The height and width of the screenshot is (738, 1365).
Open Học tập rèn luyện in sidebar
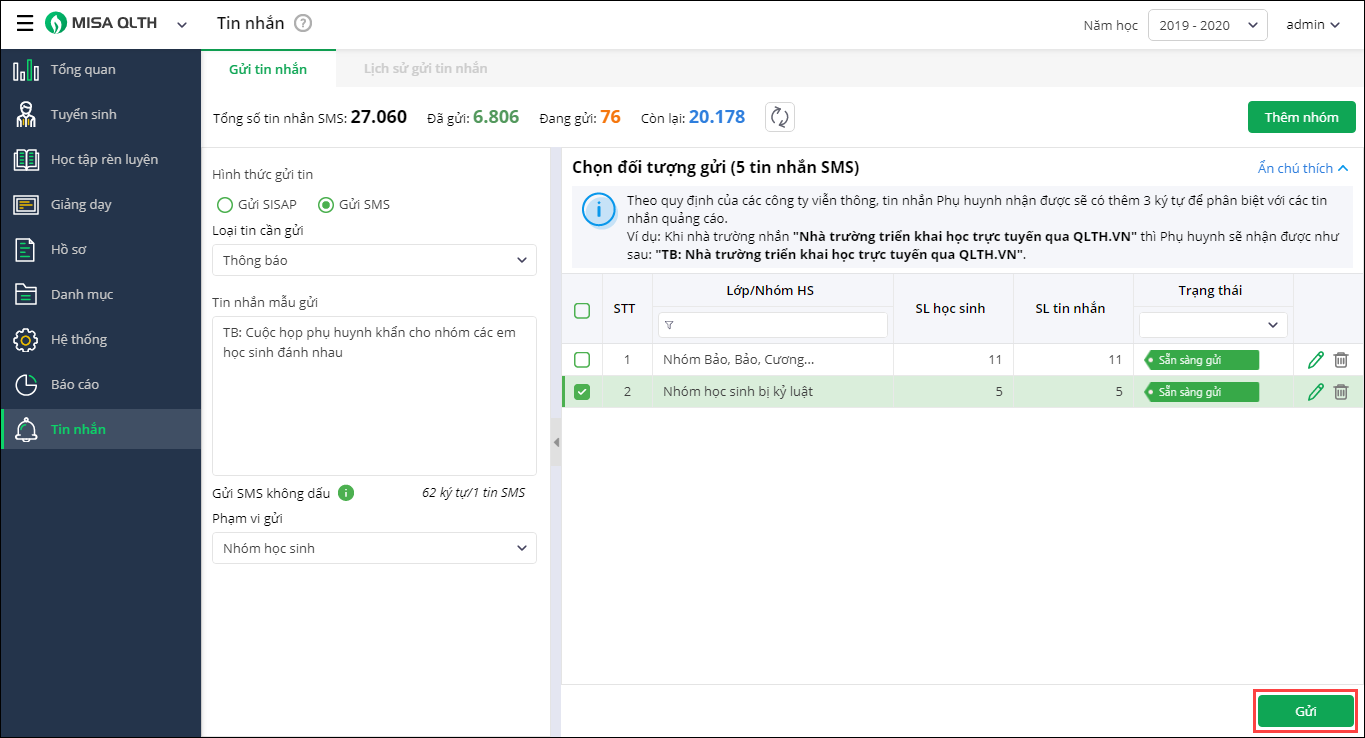(101, 160)
